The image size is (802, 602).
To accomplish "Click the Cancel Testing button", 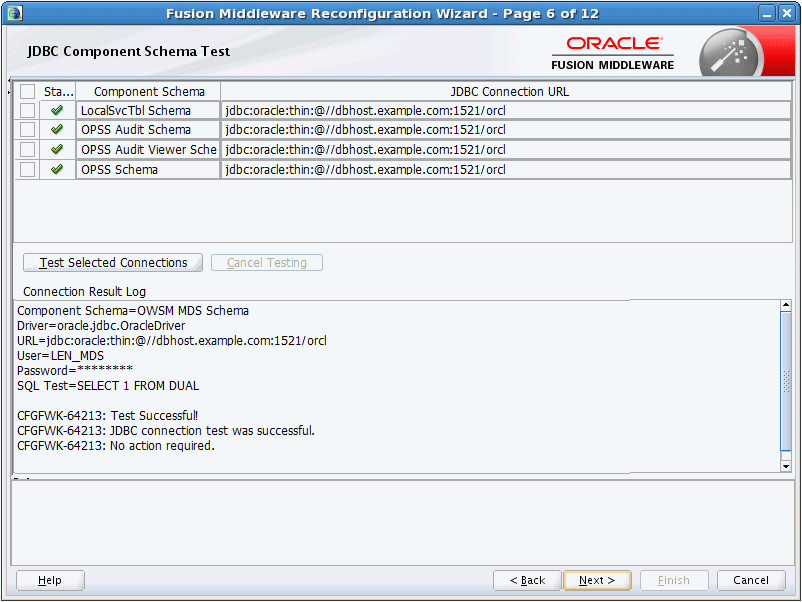I will (267, 263).
